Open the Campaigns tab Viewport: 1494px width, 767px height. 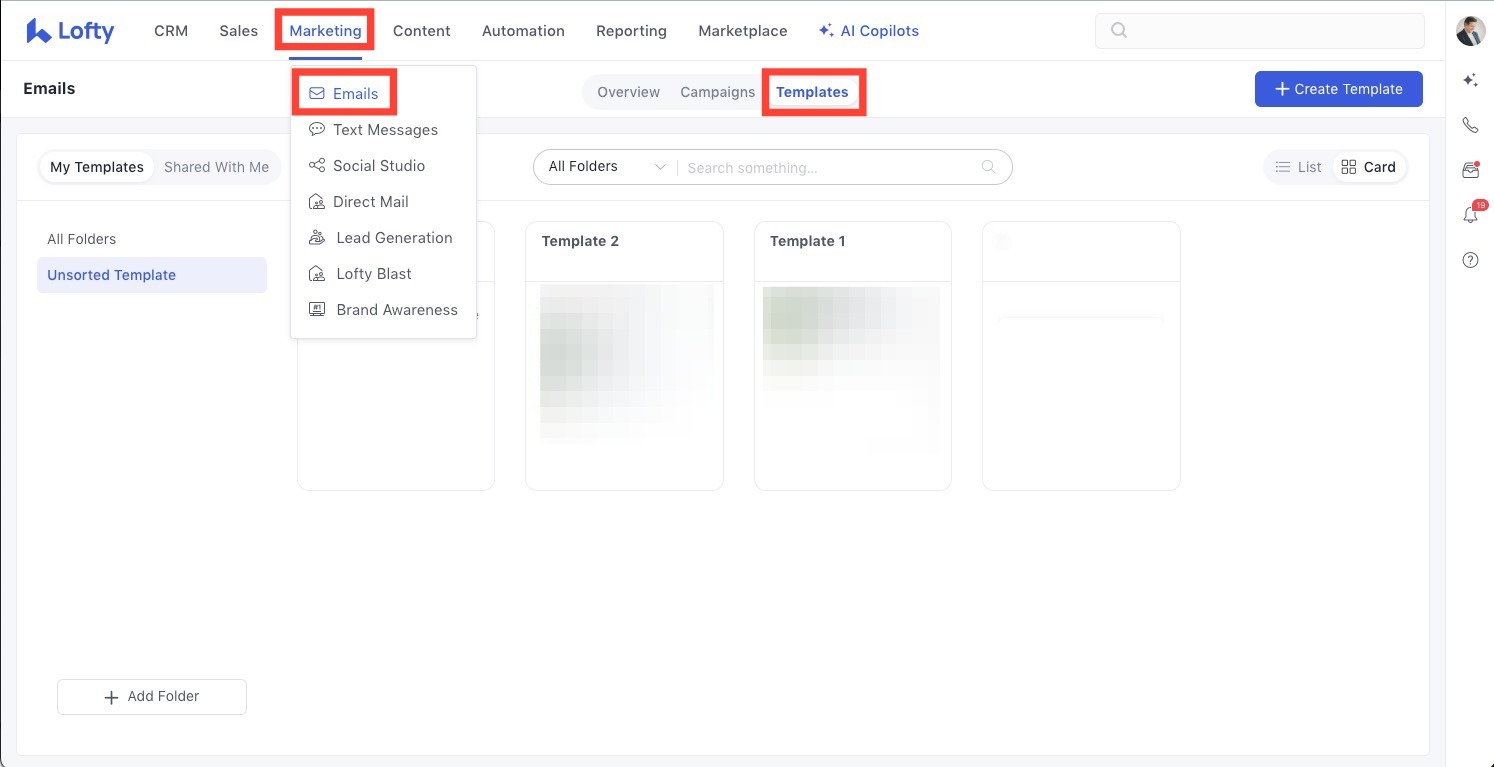pos(717,92)
